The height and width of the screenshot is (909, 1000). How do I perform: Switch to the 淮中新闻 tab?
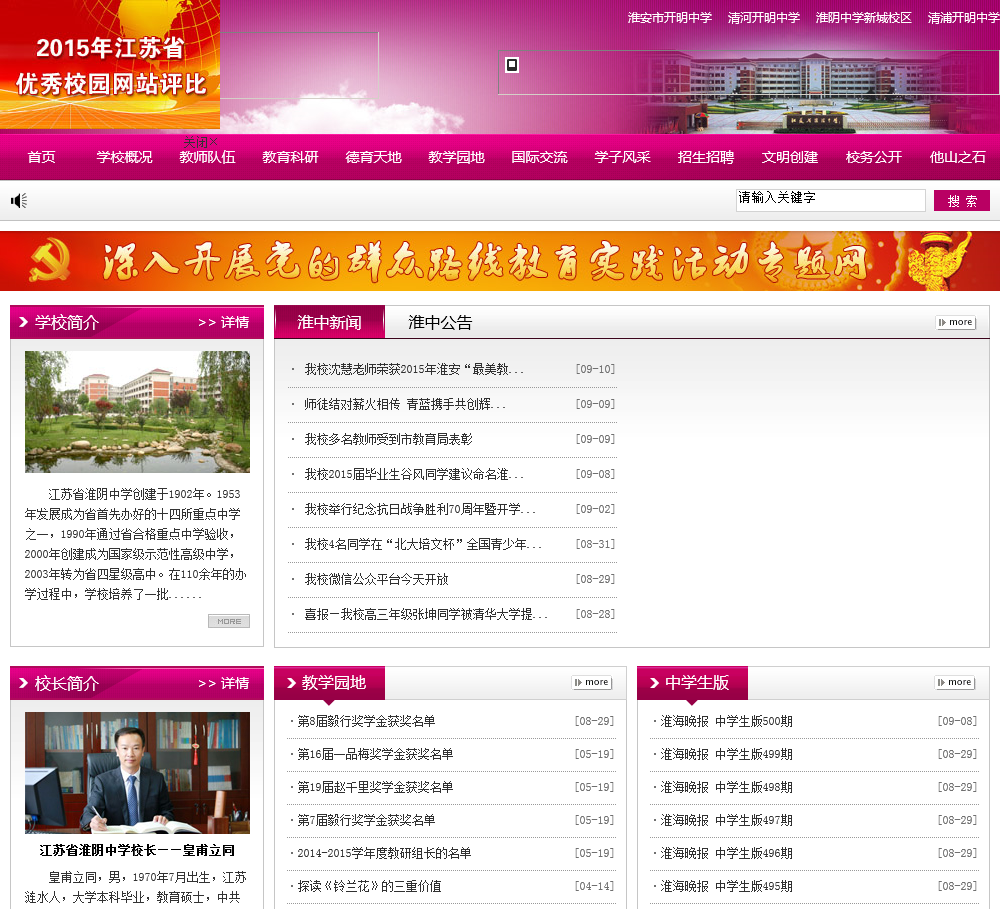(329, 322)
